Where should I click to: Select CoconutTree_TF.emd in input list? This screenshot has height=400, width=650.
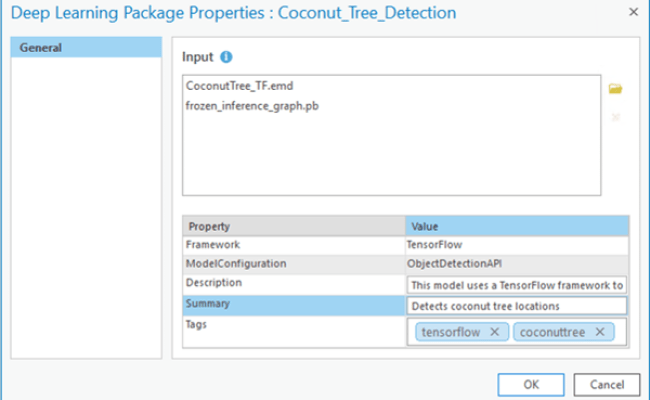(x=239, y=86)
